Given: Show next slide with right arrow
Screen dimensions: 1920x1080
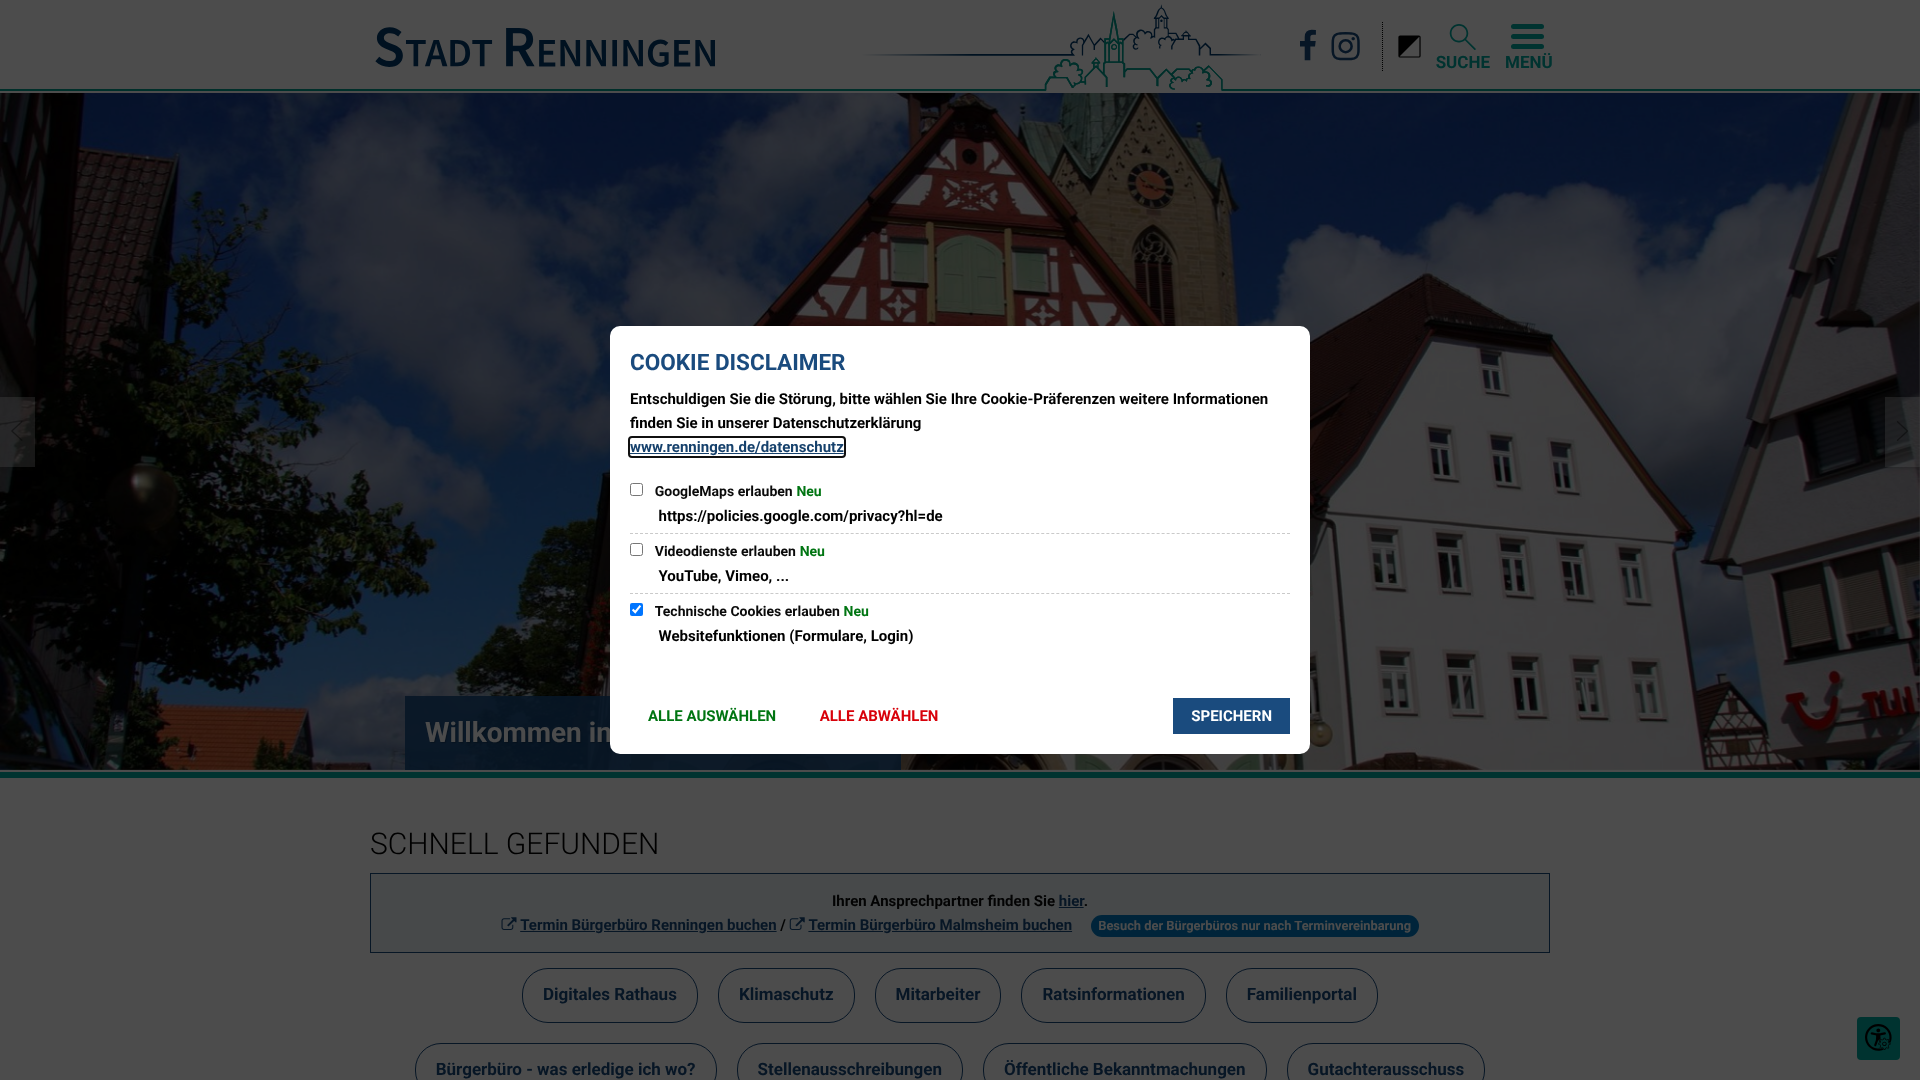Looking at the screenshot, I should click(1901, 432).
